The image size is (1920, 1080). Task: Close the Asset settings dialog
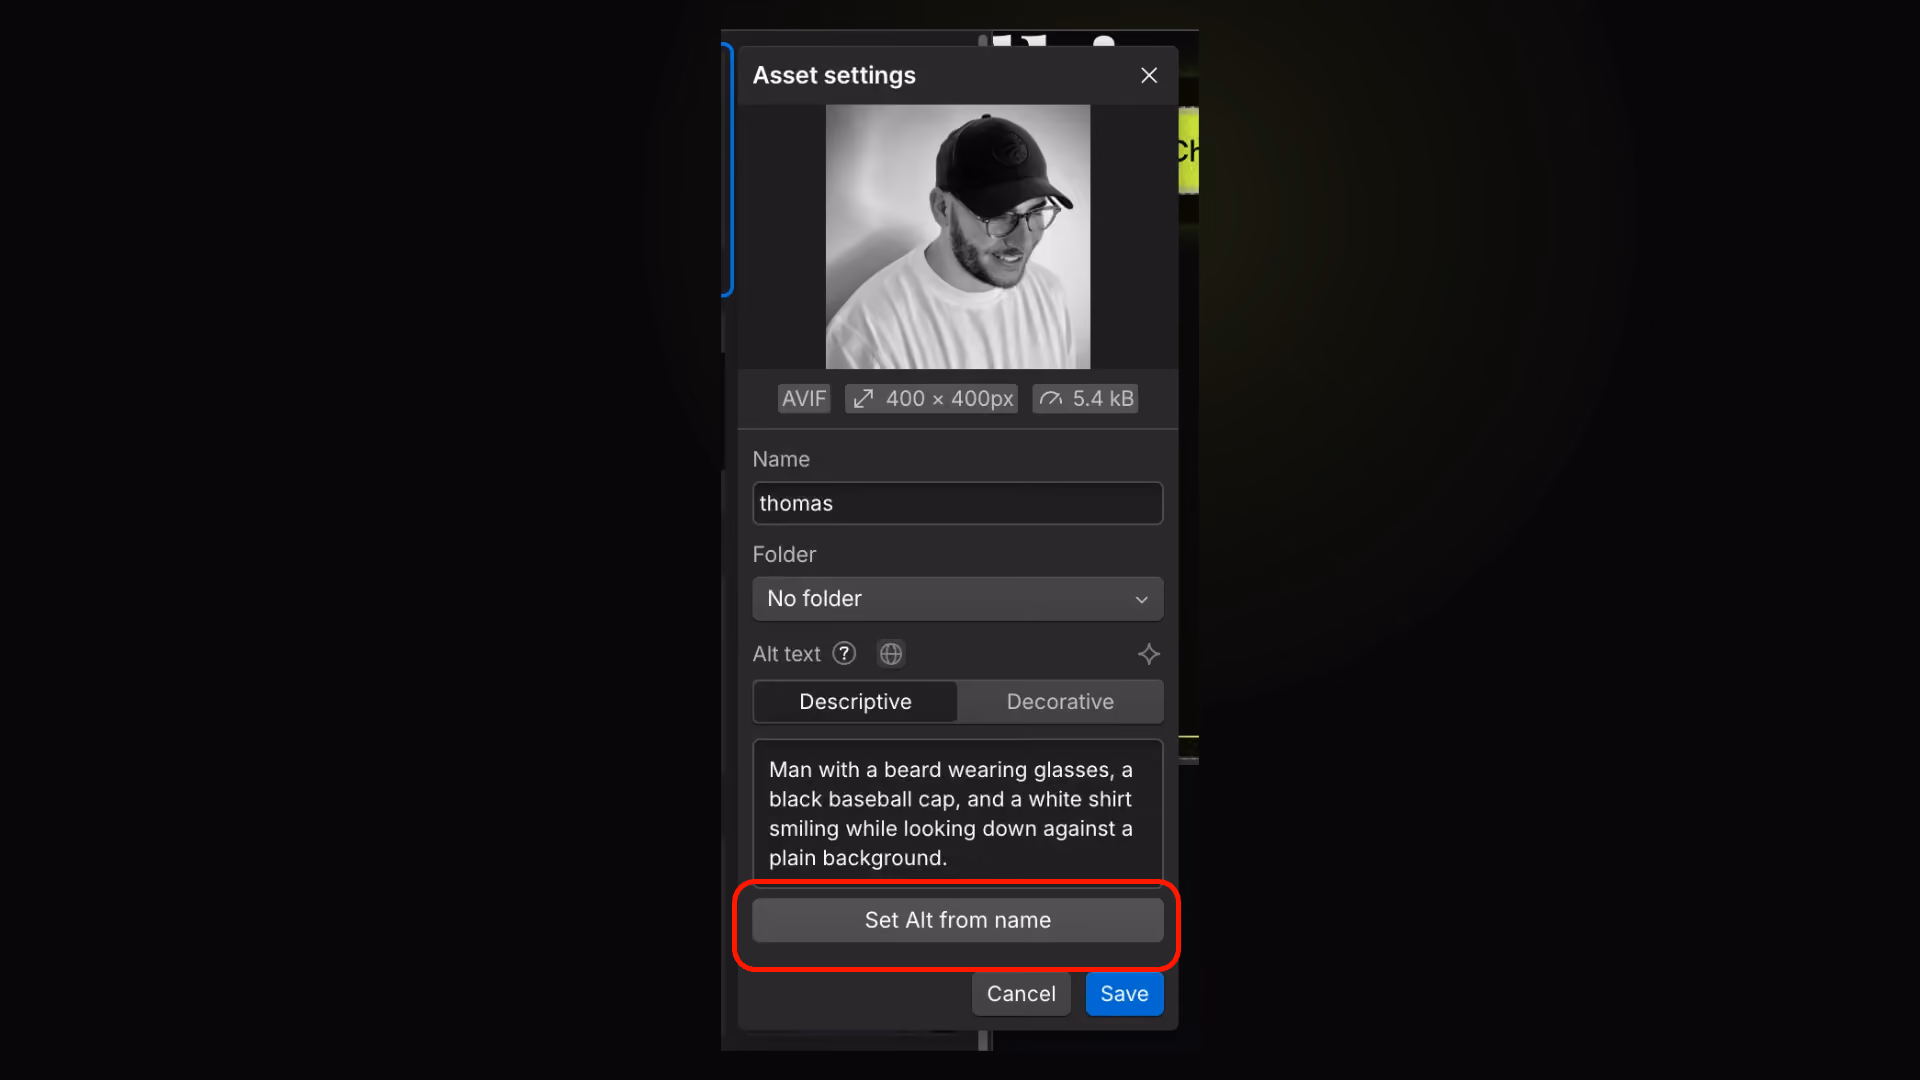pos(1149,76)
